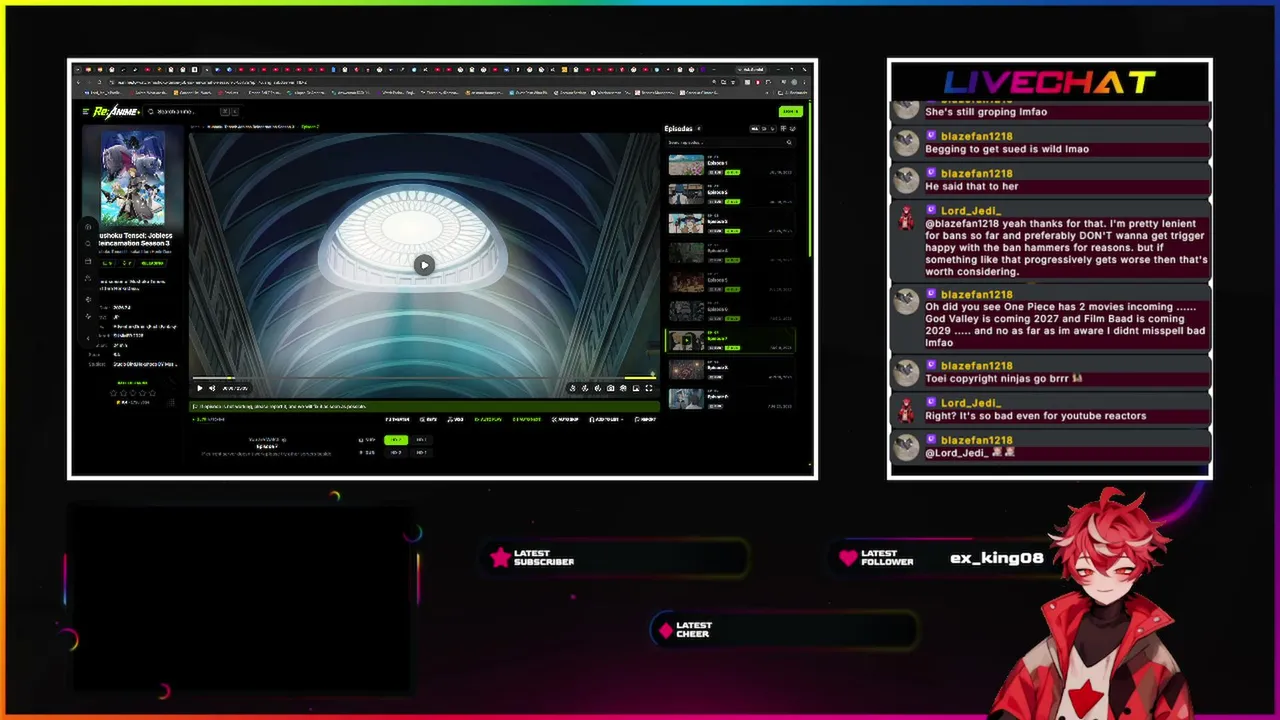
Task: Click the chat message "Begging to get sued is wild lmao"
Action: (x=1007, y=149)
